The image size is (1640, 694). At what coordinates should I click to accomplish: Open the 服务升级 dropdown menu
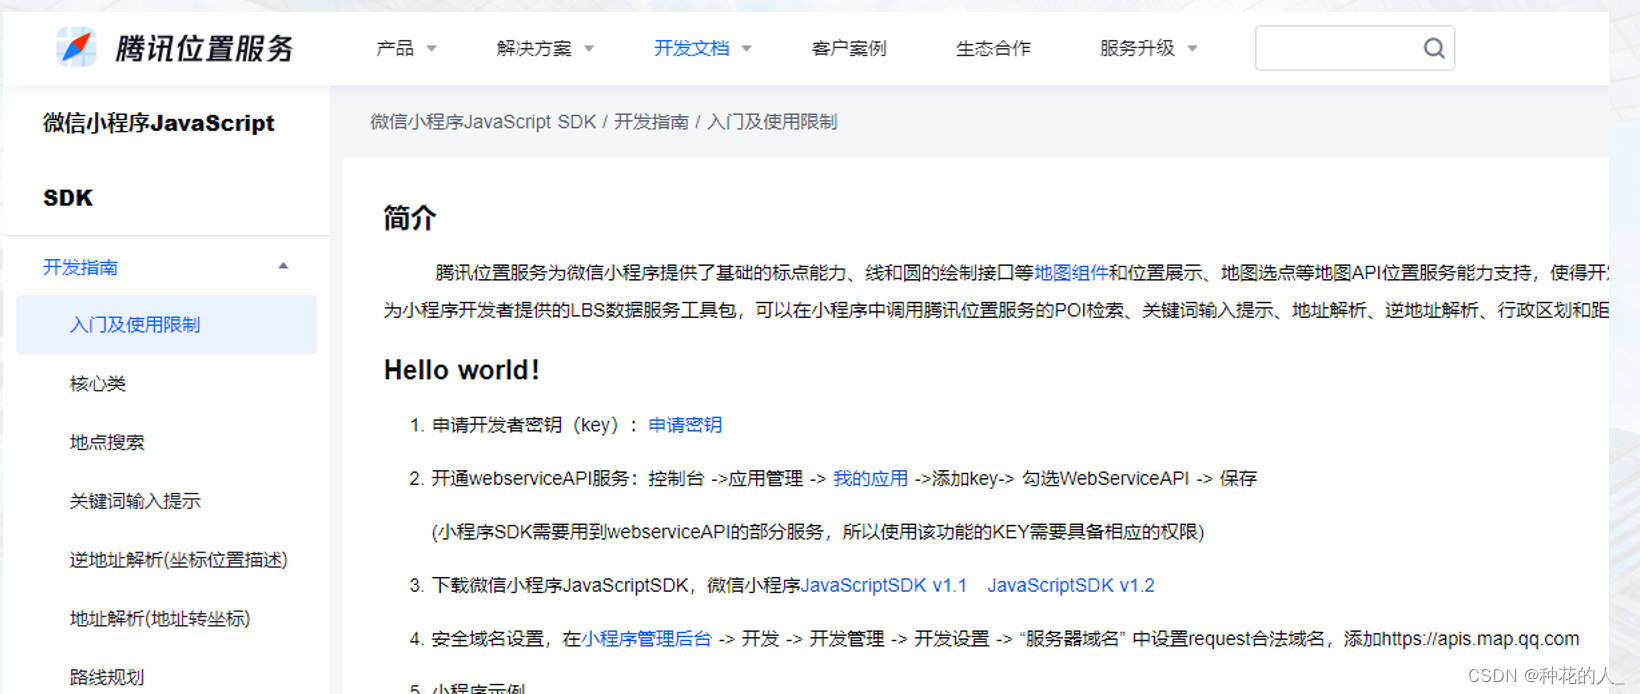pyautogui.click(x=1148, y=48)
